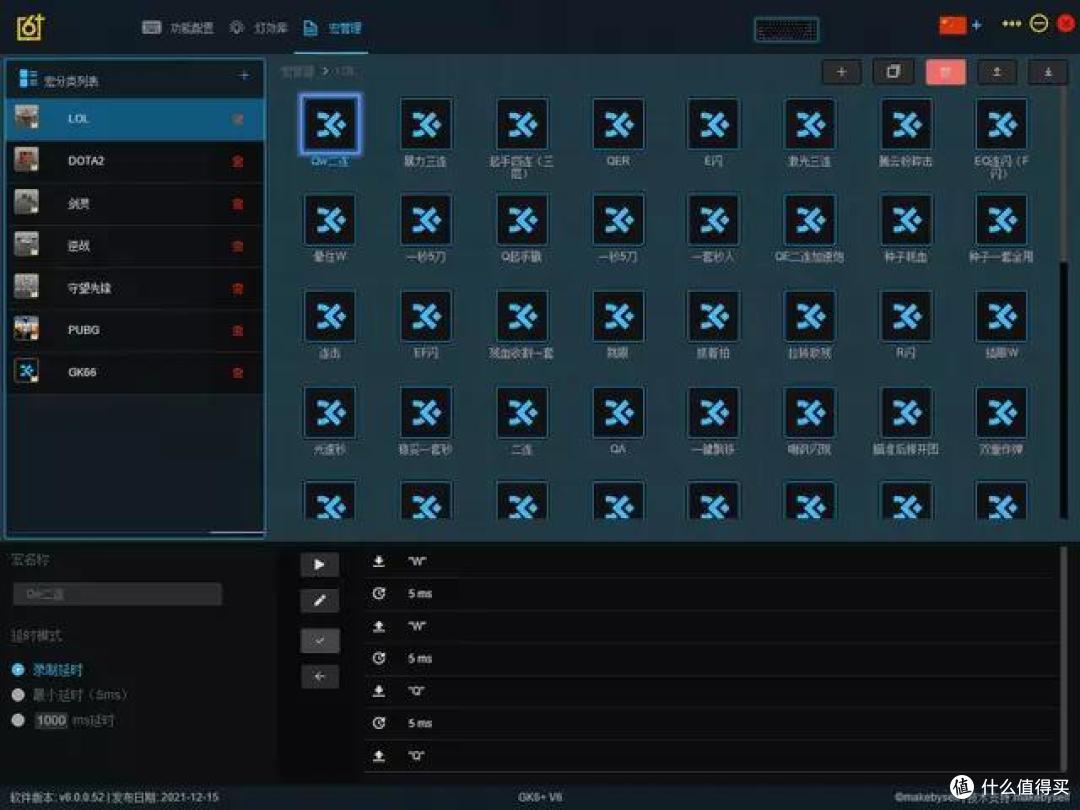
Task: Select the "Q" key release step
Action: (x=712, y=756)
